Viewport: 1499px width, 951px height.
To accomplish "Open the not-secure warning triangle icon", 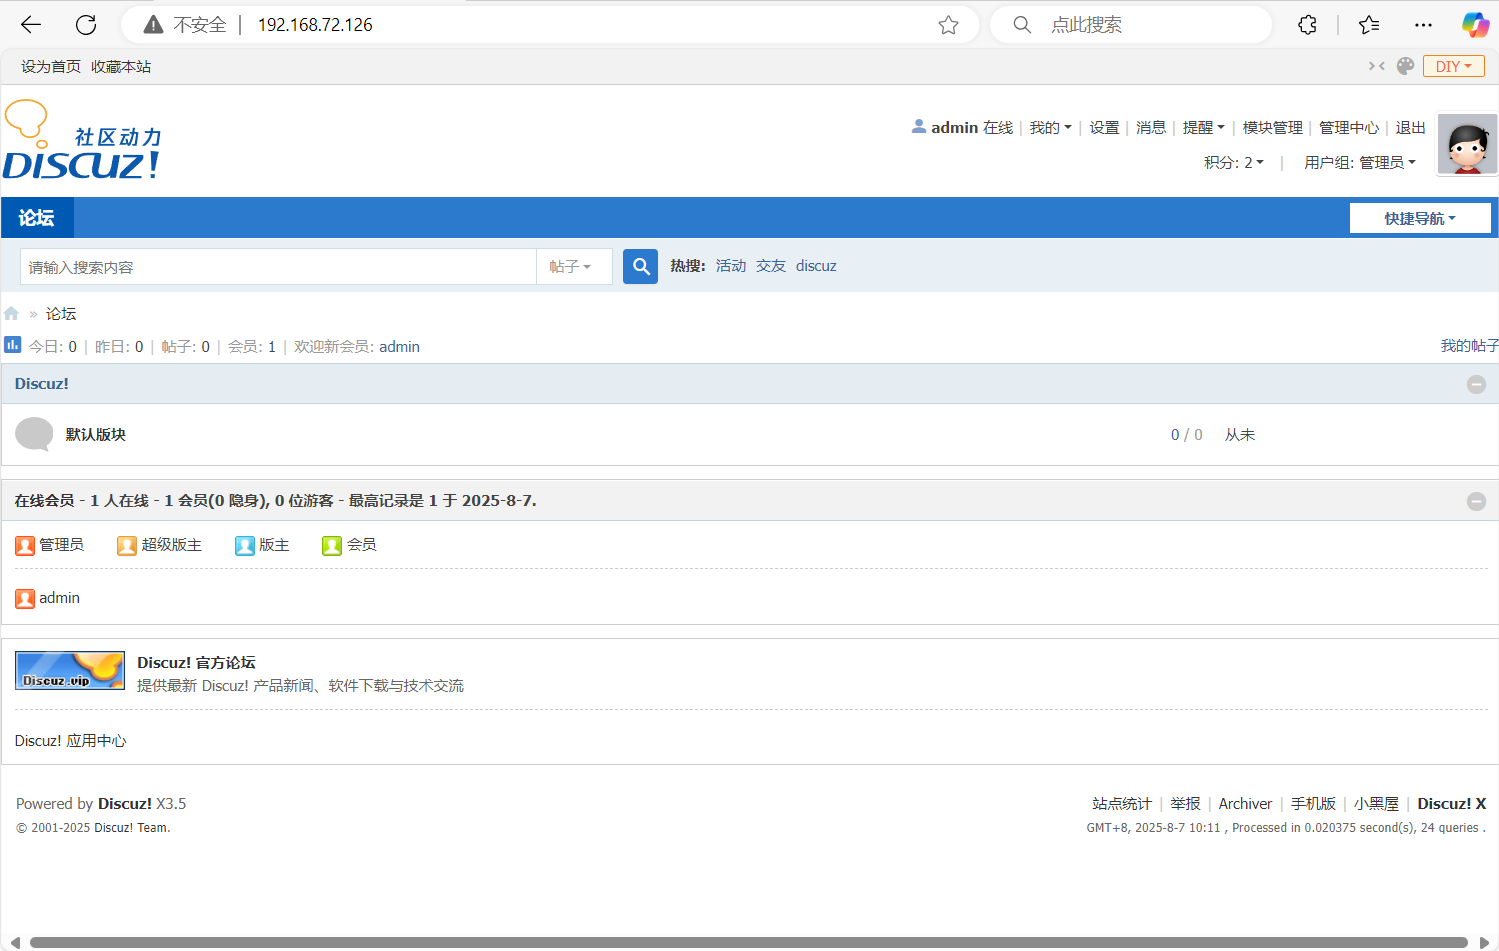I will [x=153, y=25].
